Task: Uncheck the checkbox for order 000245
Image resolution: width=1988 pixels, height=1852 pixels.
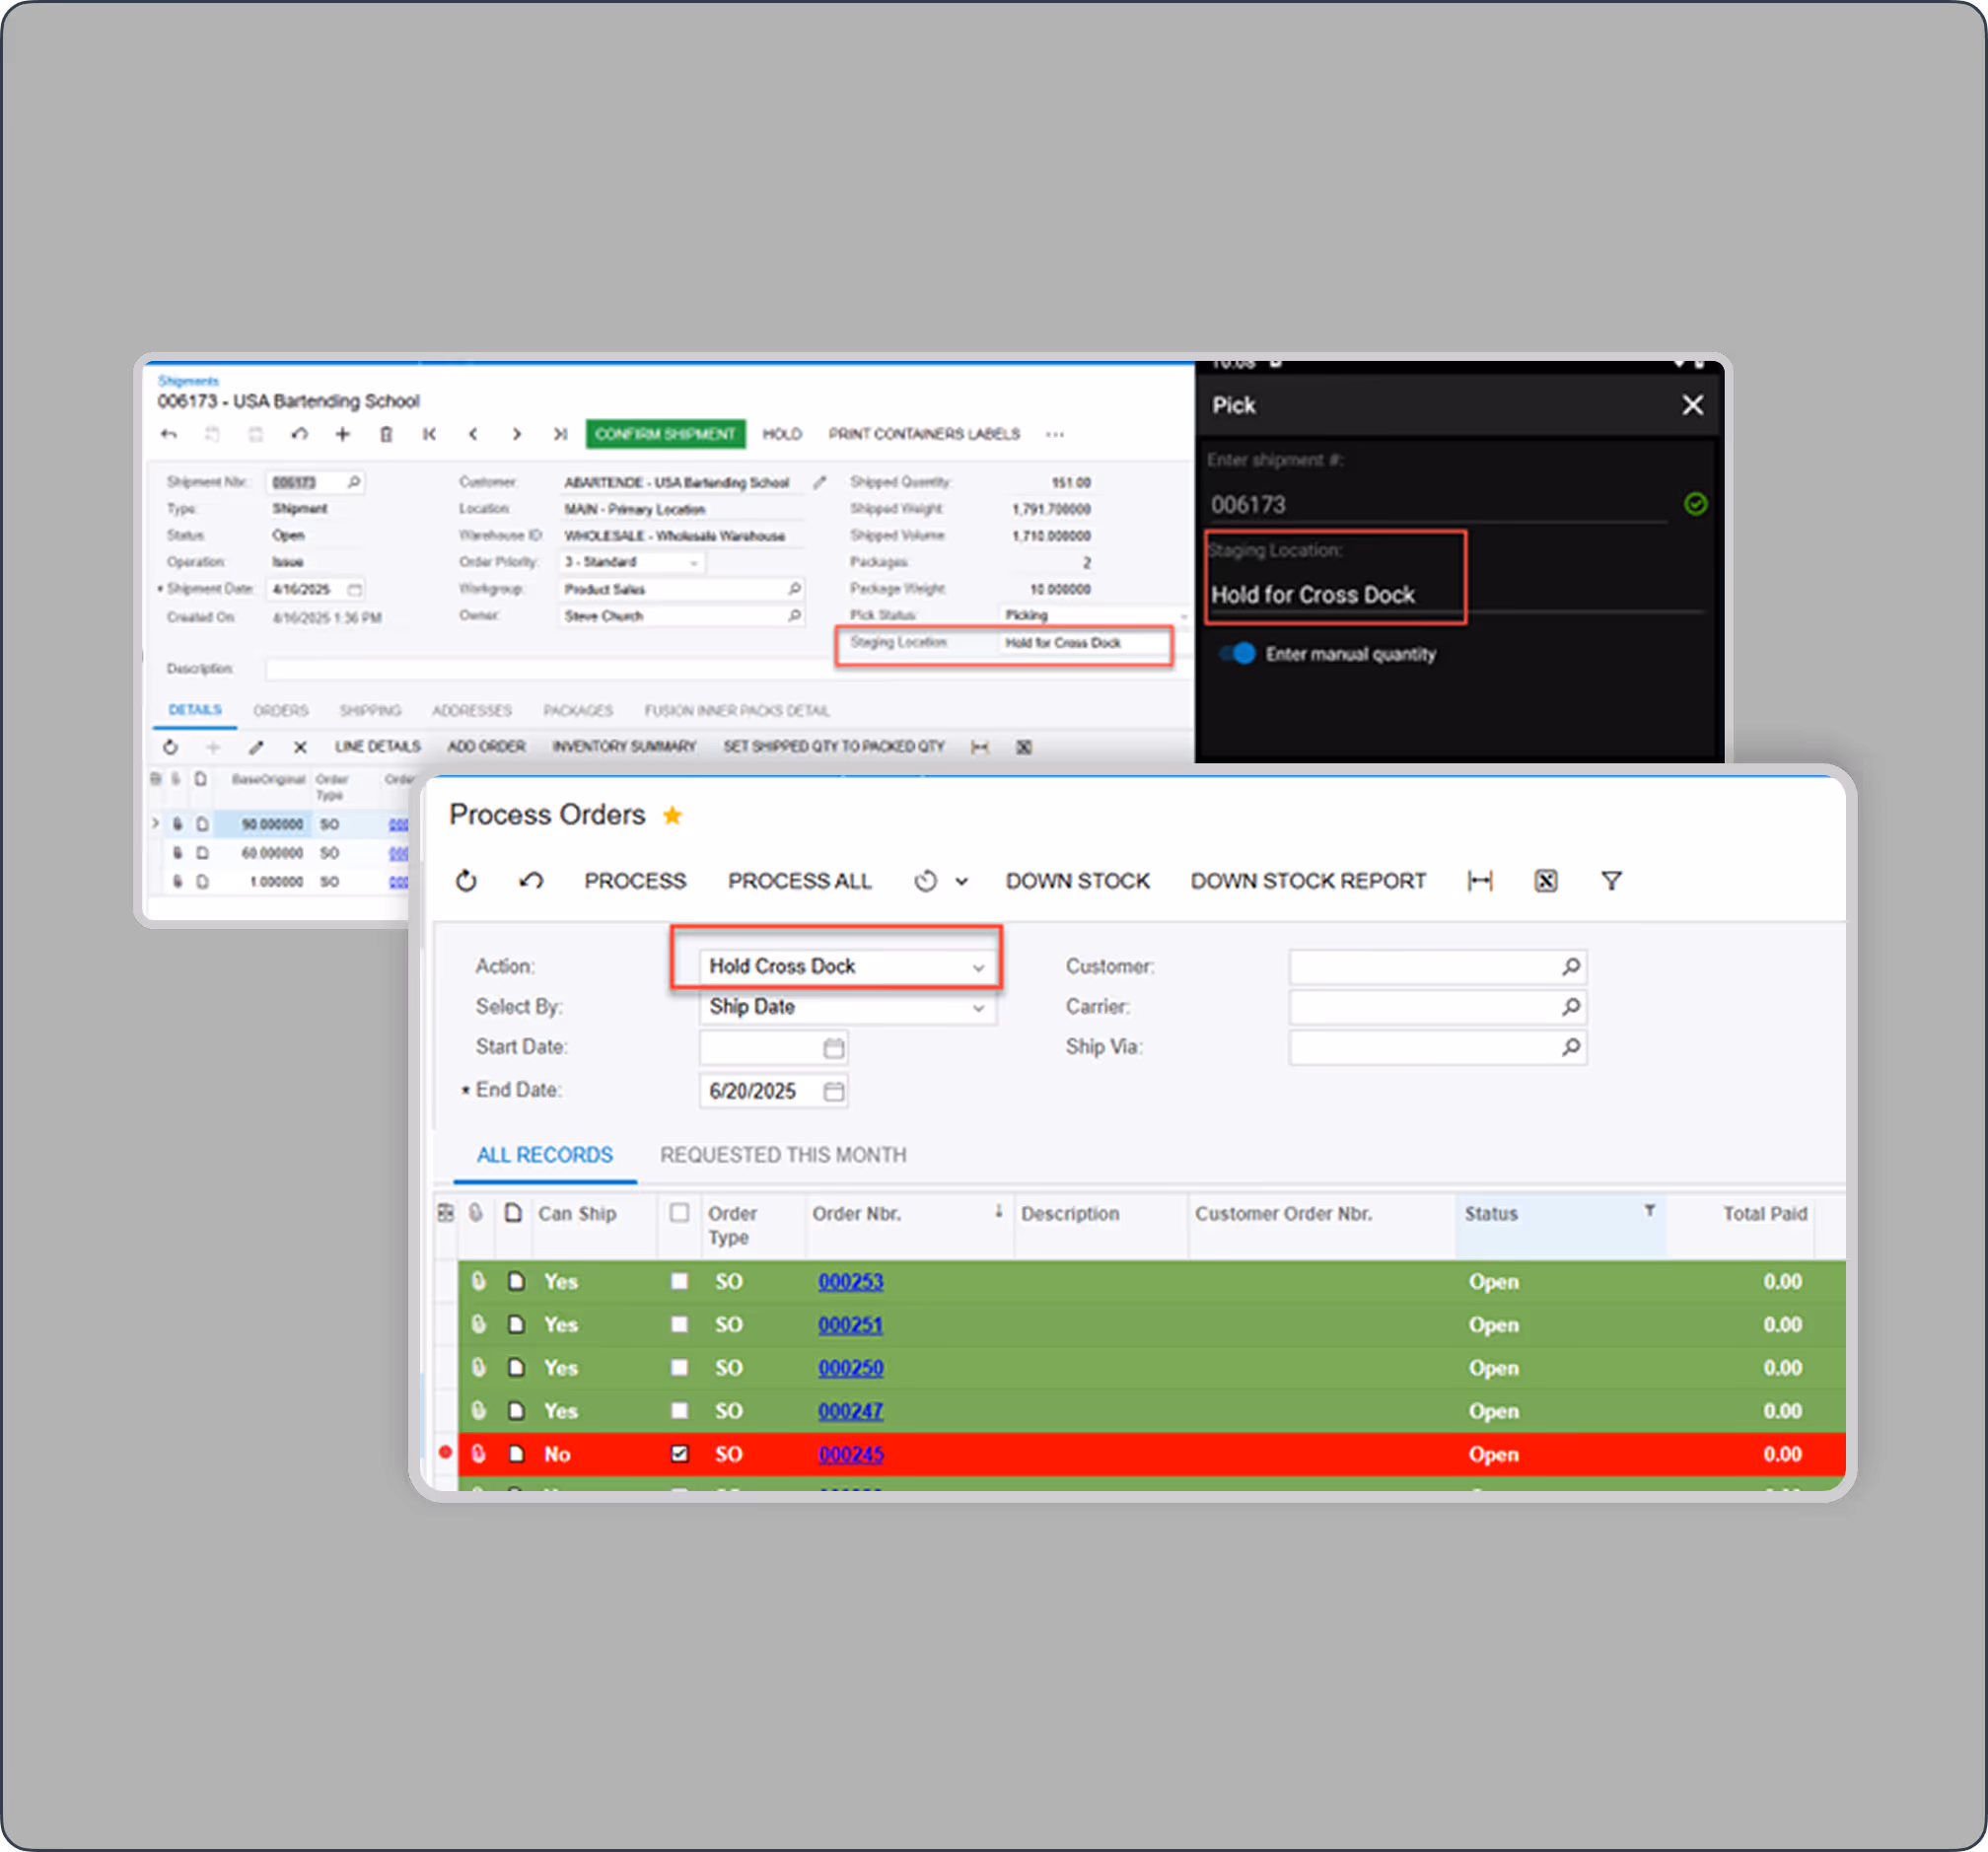Action: coord(679,1454)
